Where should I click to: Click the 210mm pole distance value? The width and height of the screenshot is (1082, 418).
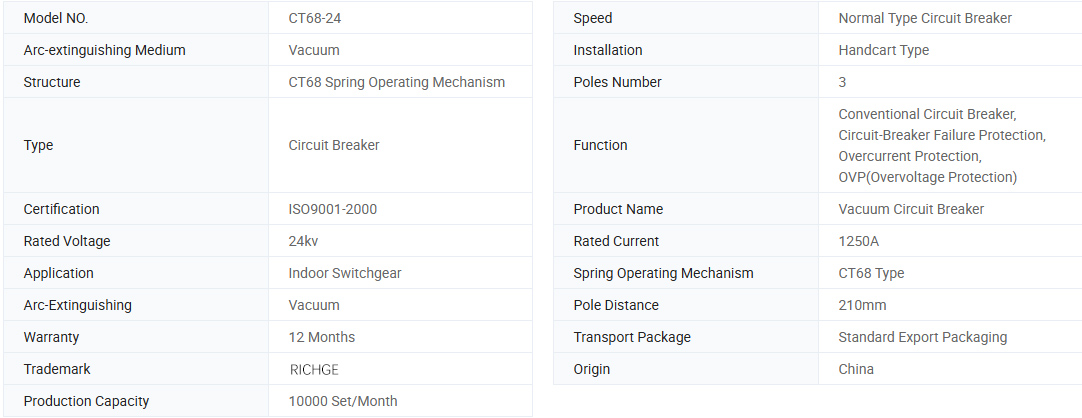pos(862,305)
